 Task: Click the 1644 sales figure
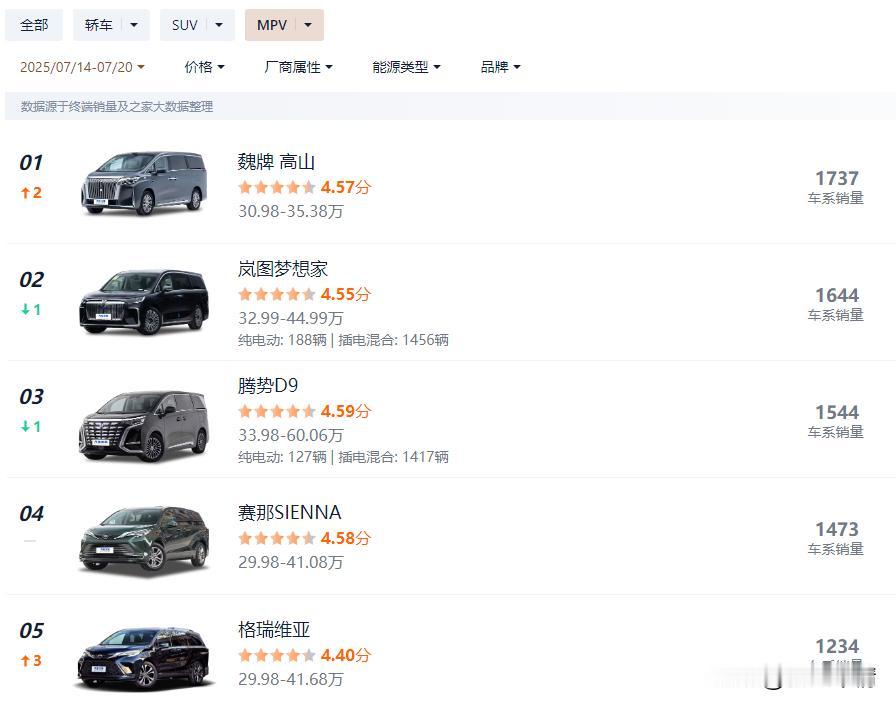click(x=837, y=295)
